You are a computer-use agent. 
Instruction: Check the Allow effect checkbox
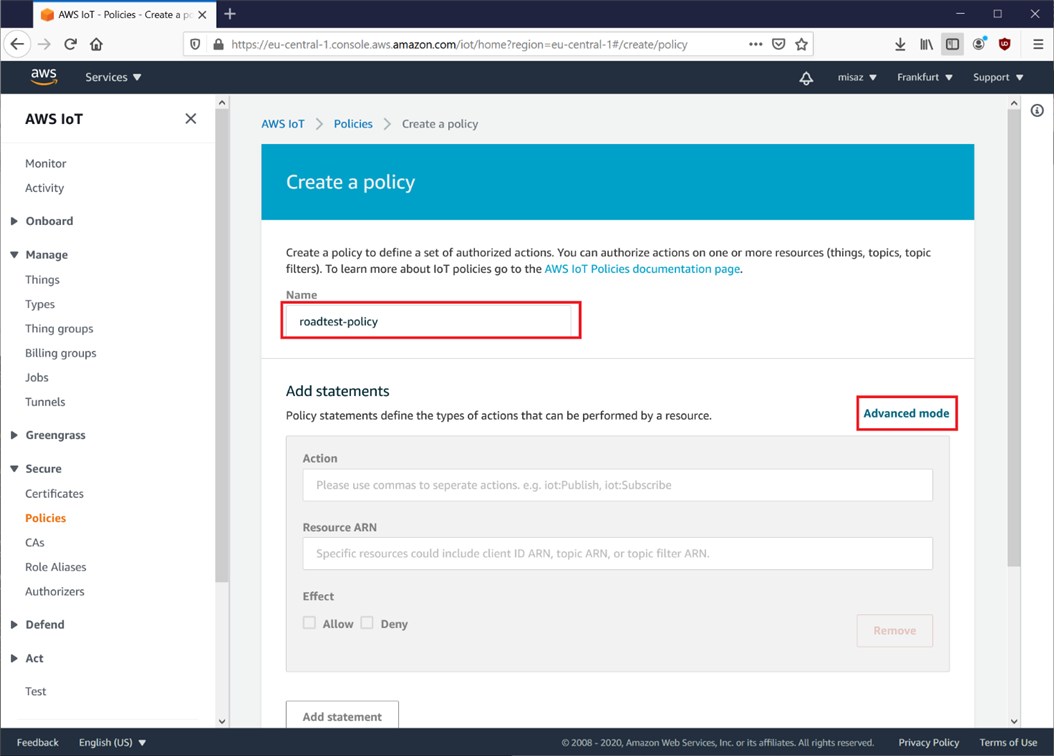310,623
